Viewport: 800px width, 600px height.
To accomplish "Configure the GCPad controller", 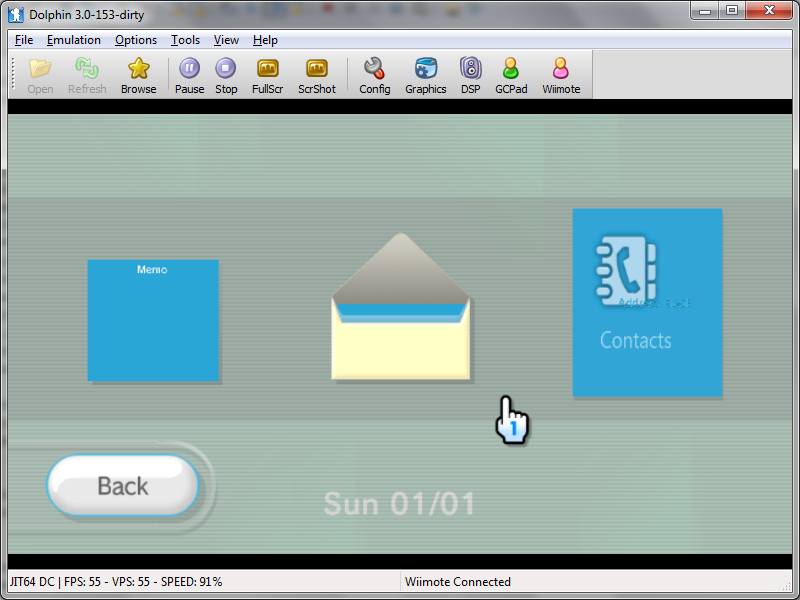I will tap(510, 74).
